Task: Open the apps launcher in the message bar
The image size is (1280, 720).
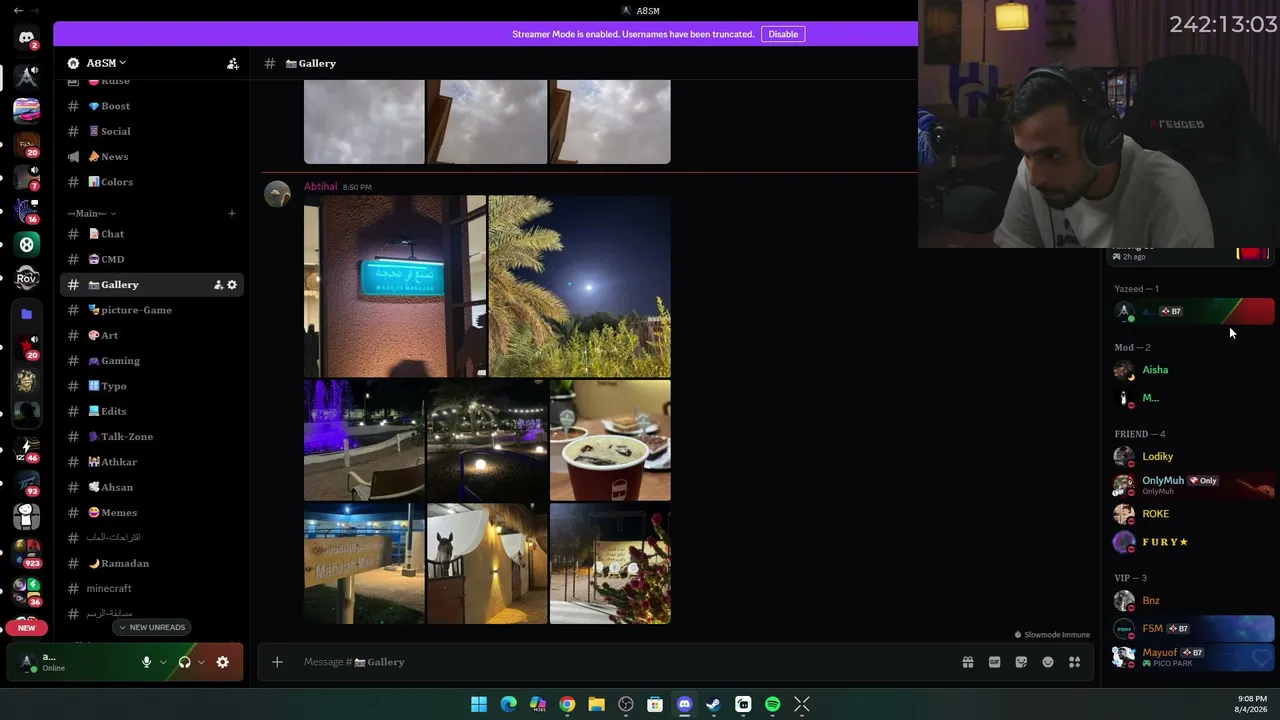Action: click(1075, 662)
